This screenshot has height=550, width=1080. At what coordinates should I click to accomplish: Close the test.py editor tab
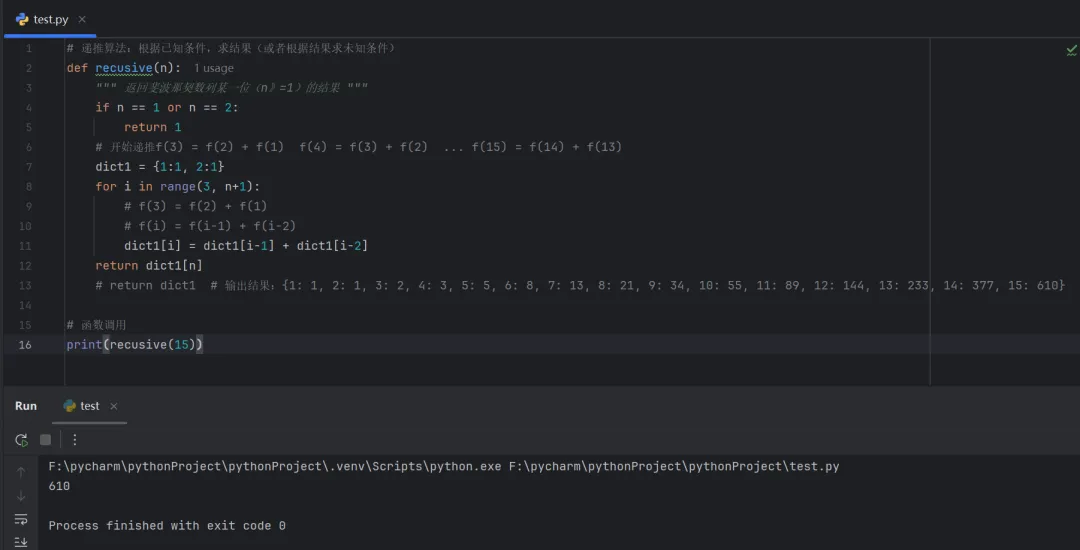point(82,19)
